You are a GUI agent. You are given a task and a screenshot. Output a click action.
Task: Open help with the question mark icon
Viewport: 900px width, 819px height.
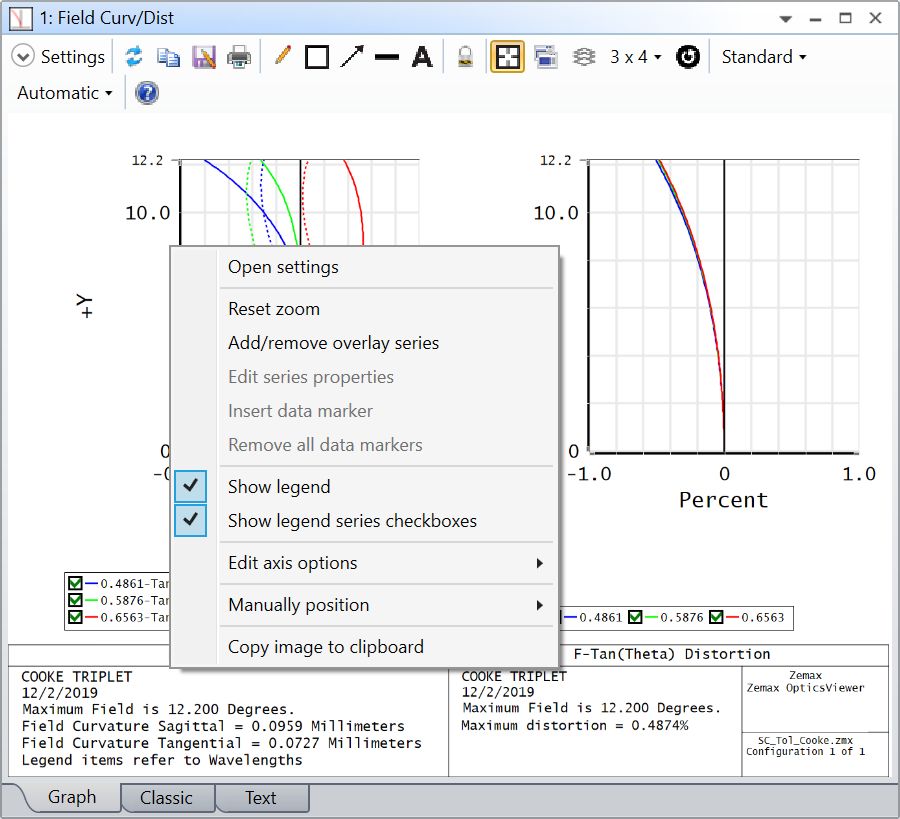pyautogui.click(x=147, y=93)
